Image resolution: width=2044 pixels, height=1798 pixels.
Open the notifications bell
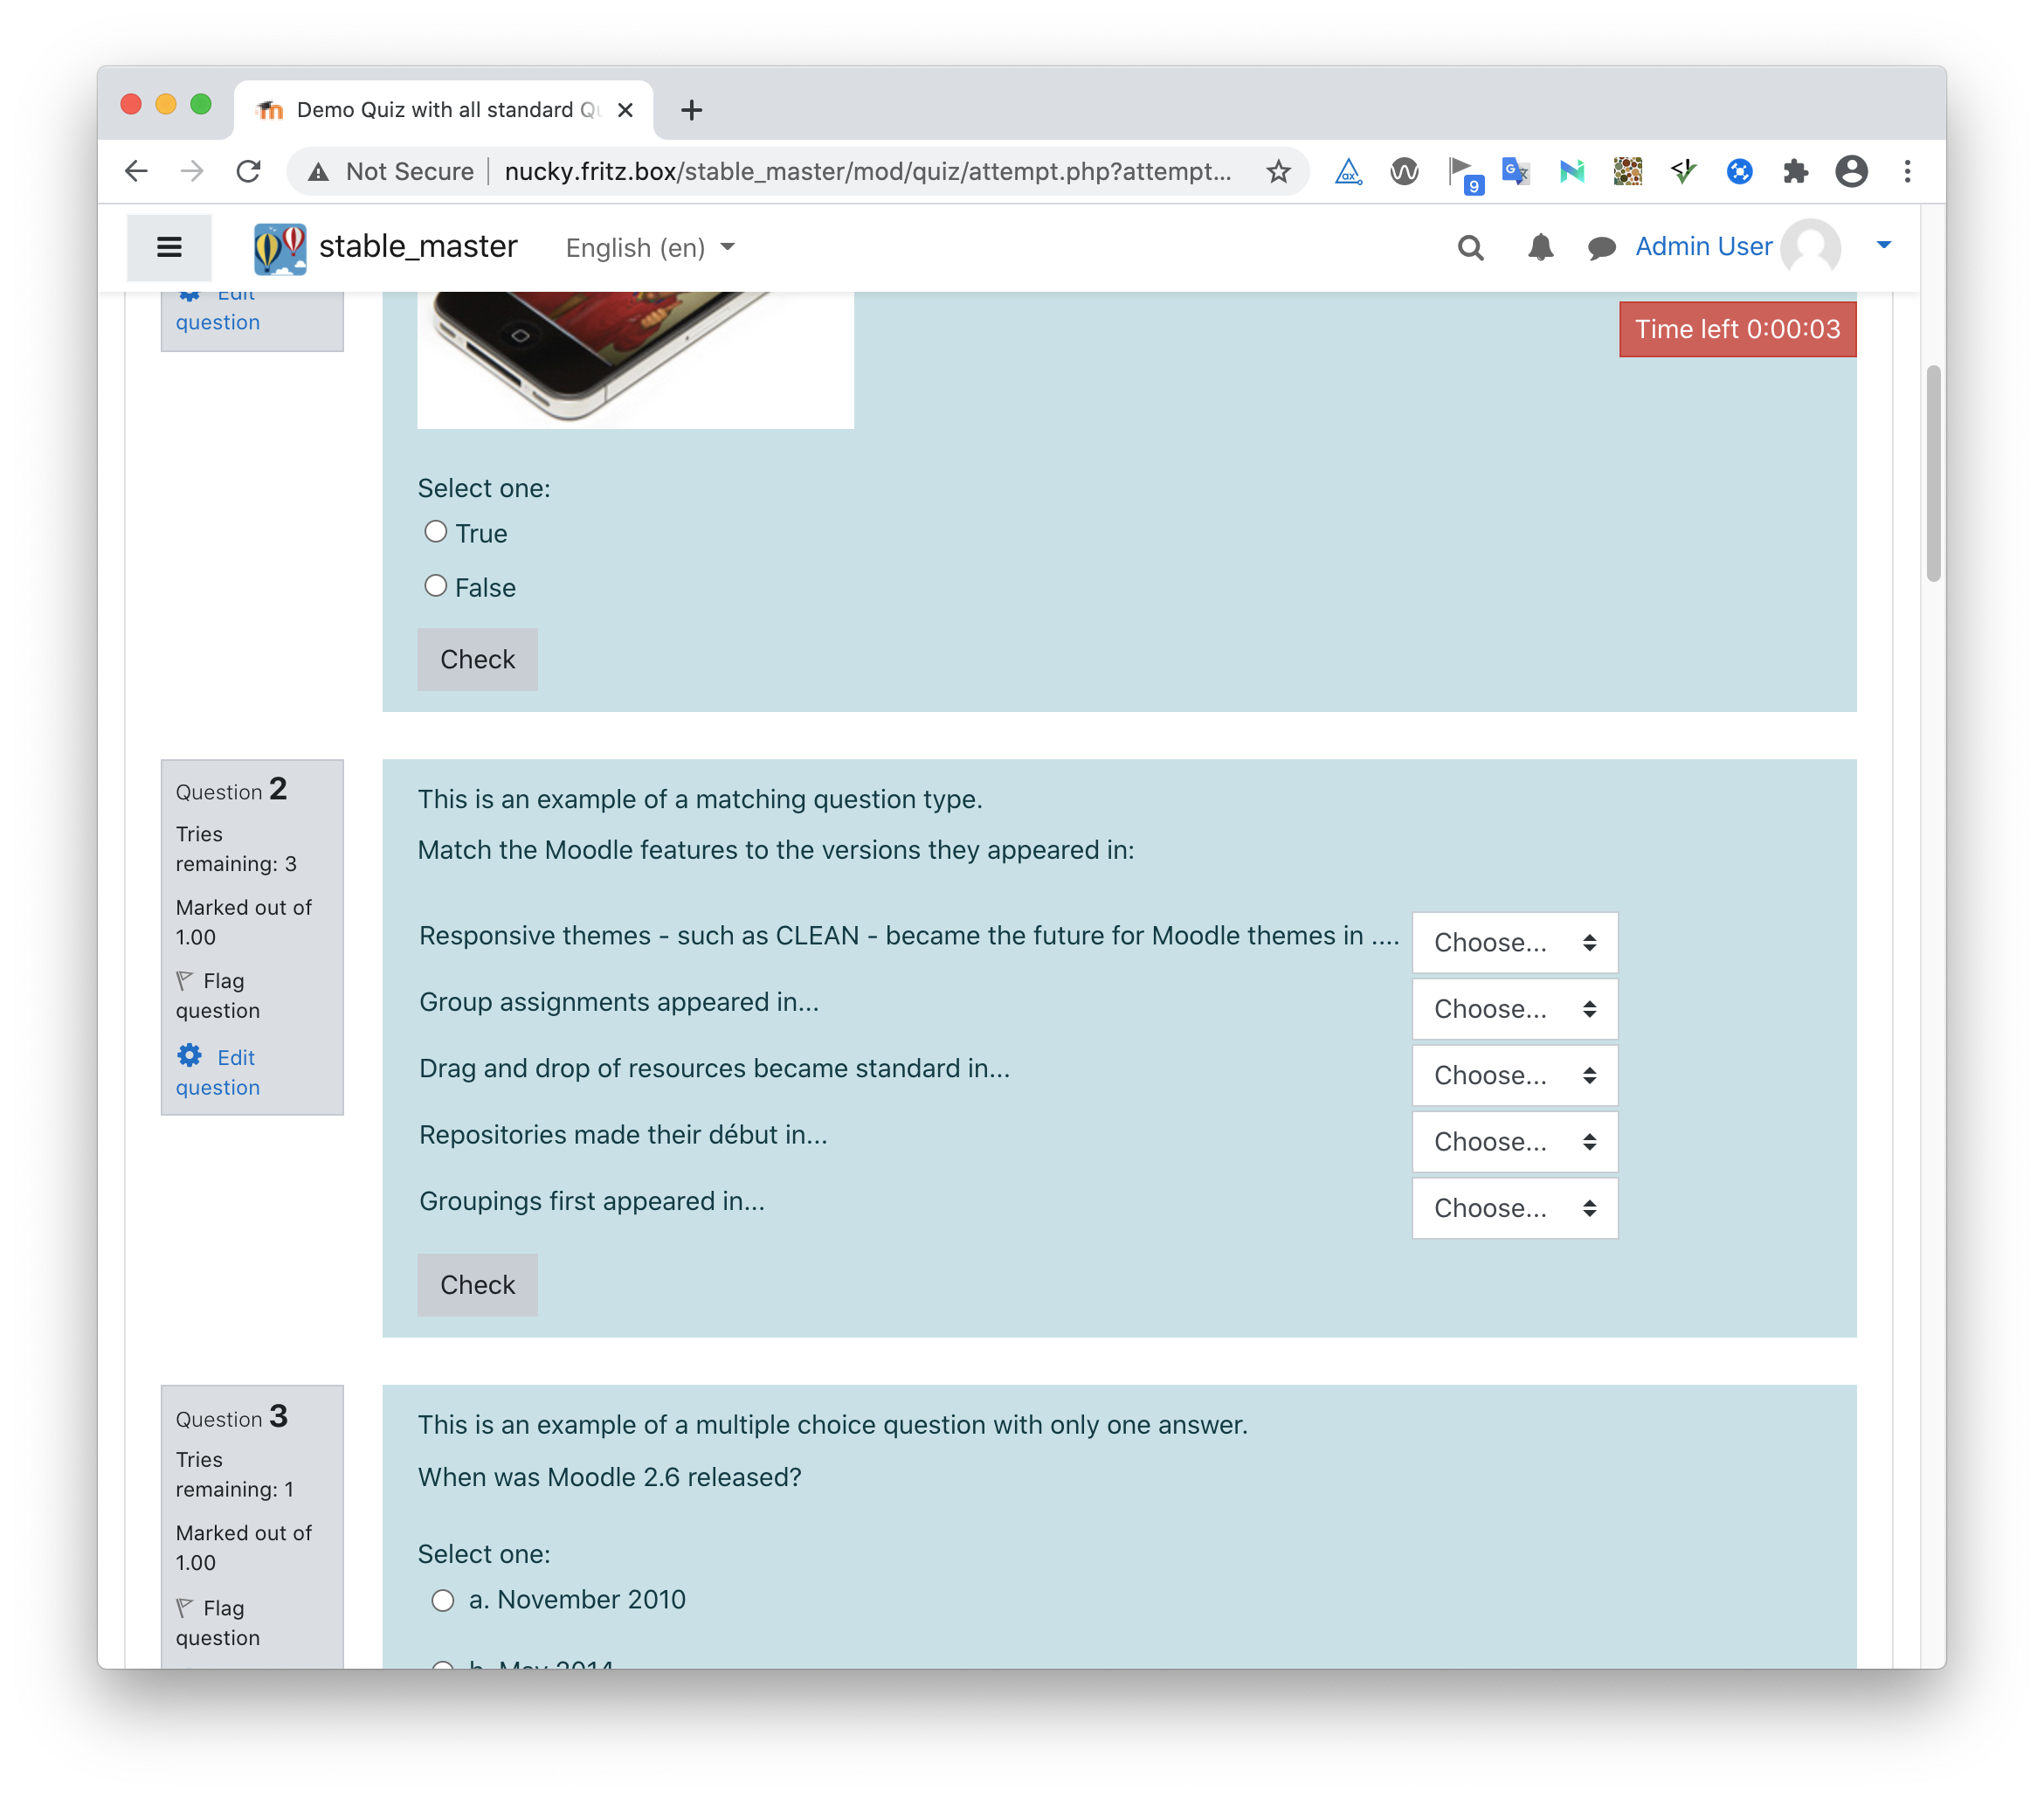(x=1540, y=247)
